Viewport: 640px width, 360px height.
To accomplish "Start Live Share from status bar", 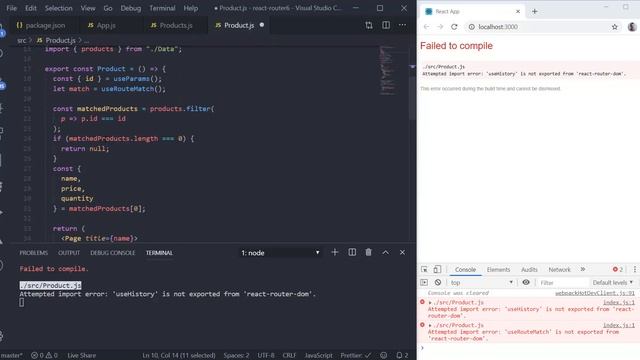I will coord(81,356).
